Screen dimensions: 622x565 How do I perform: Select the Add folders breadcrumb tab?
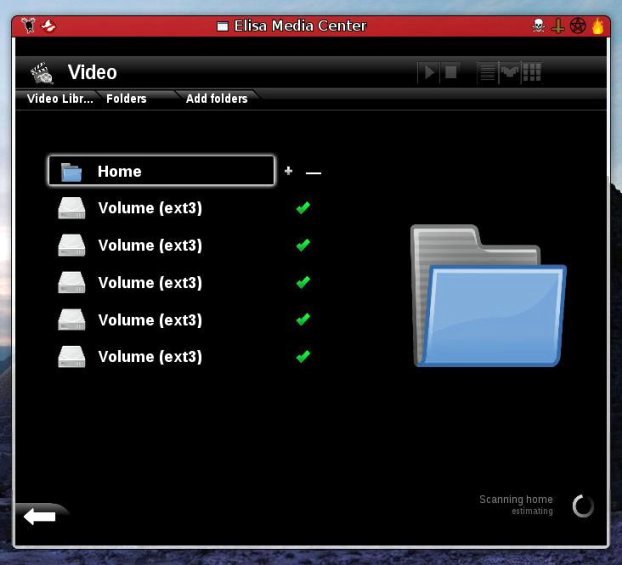pos(217,98)
